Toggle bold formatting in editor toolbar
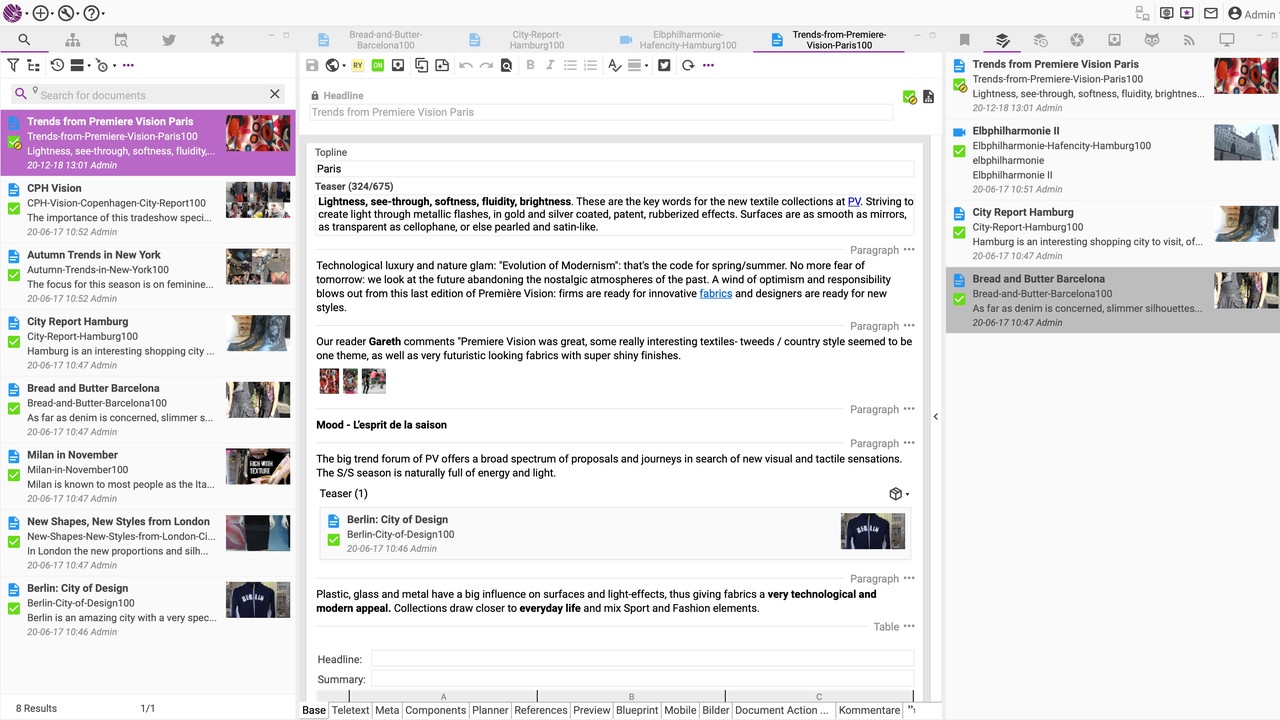The height and width of the screenshot is (720, 1280). (530, 66)
